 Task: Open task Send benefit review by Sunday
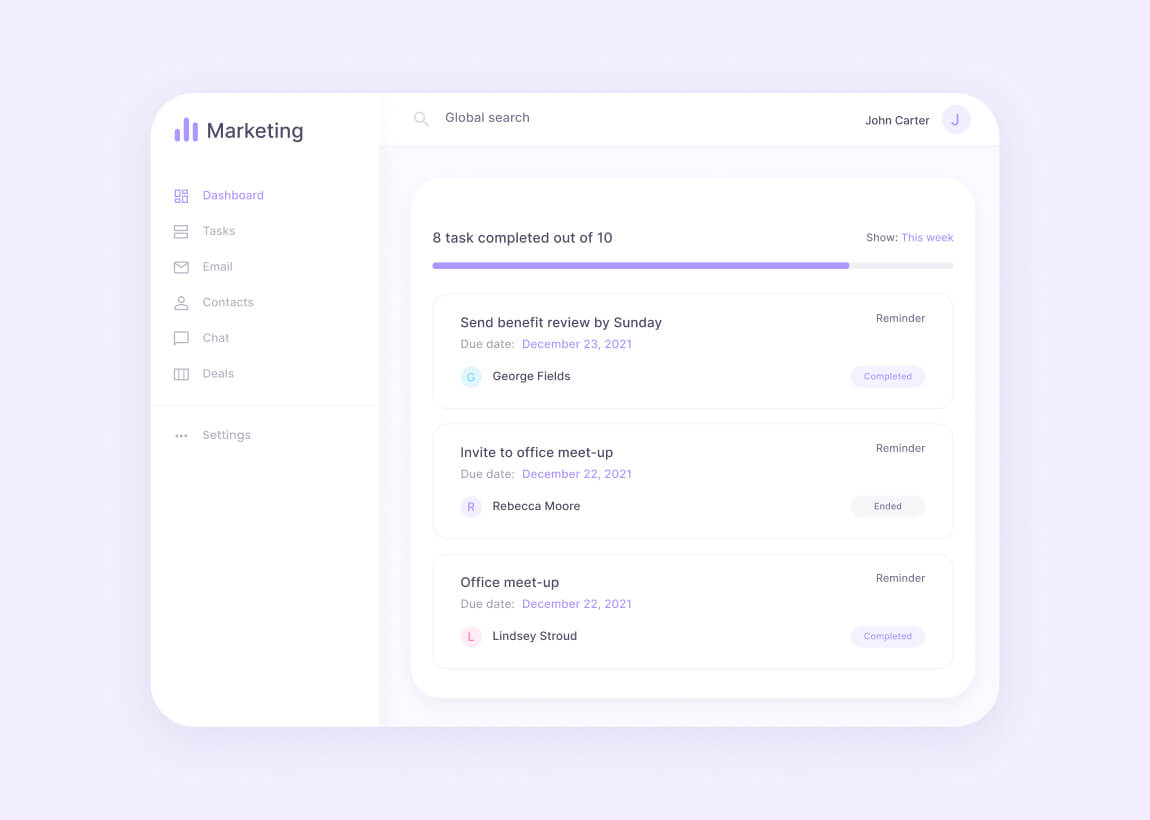coord(561,323)
